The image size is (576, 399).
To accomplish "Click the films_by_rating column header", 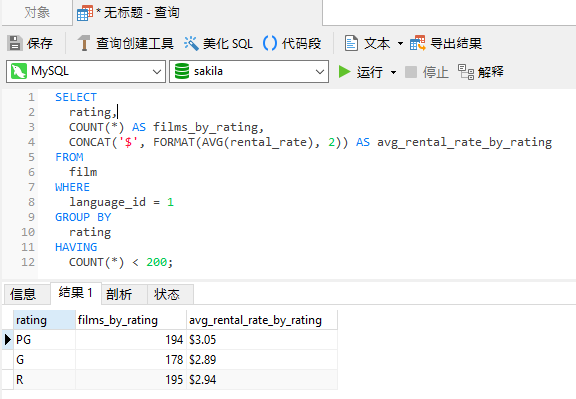I will click(131, 320).
